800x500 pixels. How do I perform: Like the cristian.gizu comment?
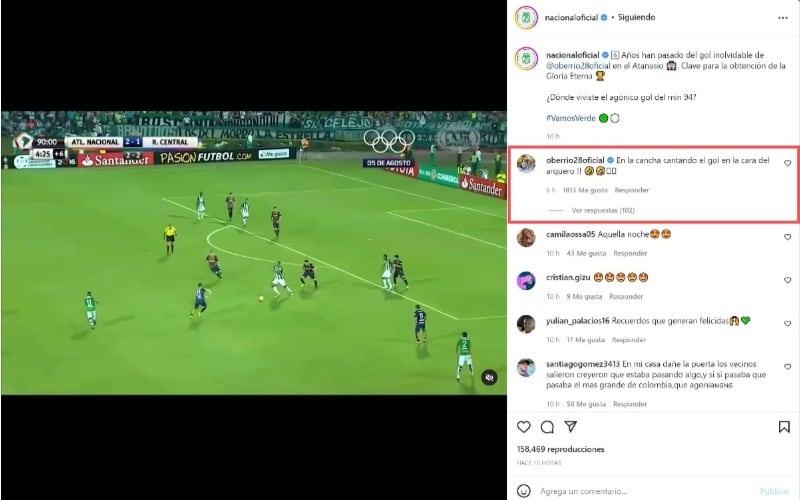coord(787,281)
